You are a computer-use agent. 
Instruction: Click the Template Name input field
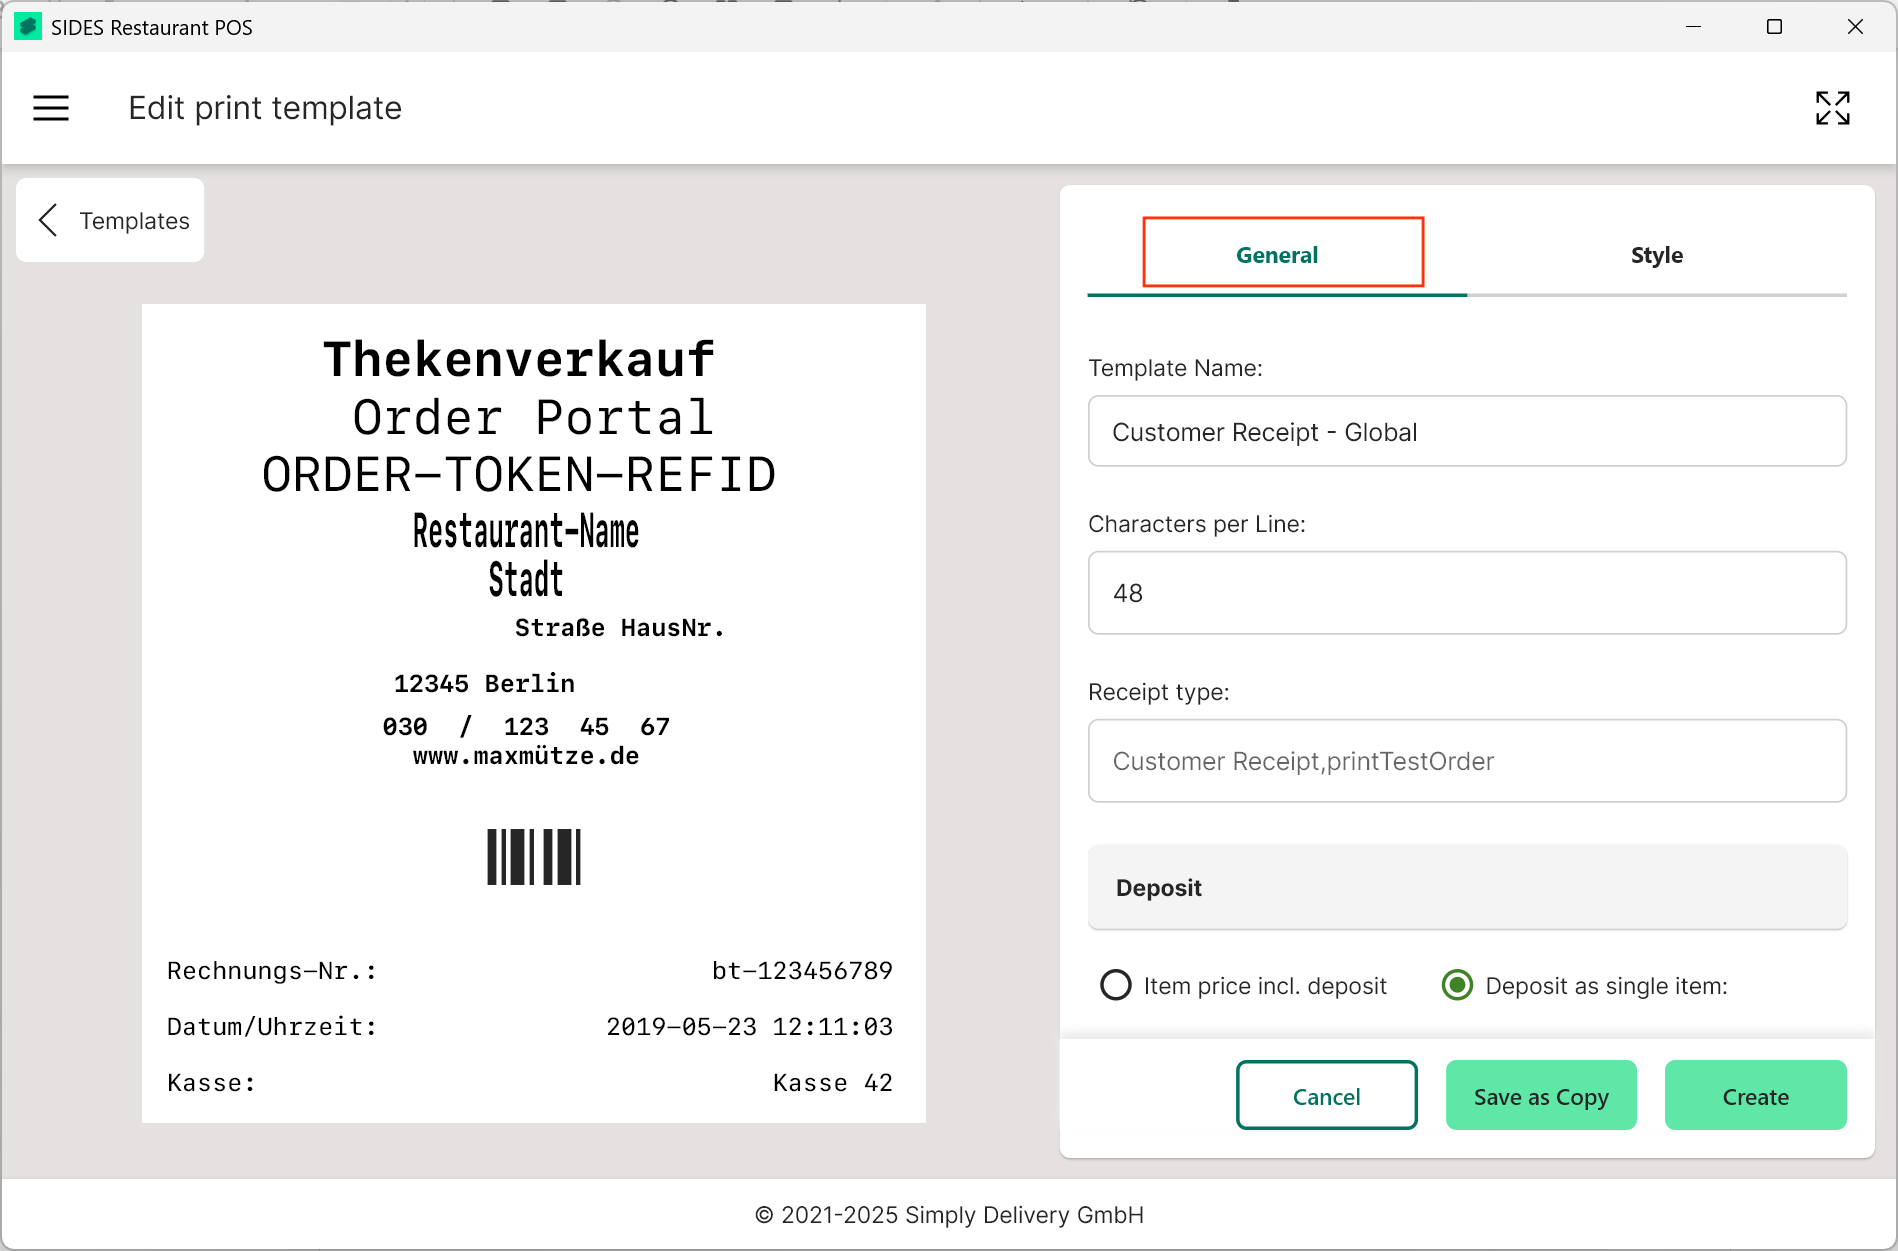(x=1466, y=432)
